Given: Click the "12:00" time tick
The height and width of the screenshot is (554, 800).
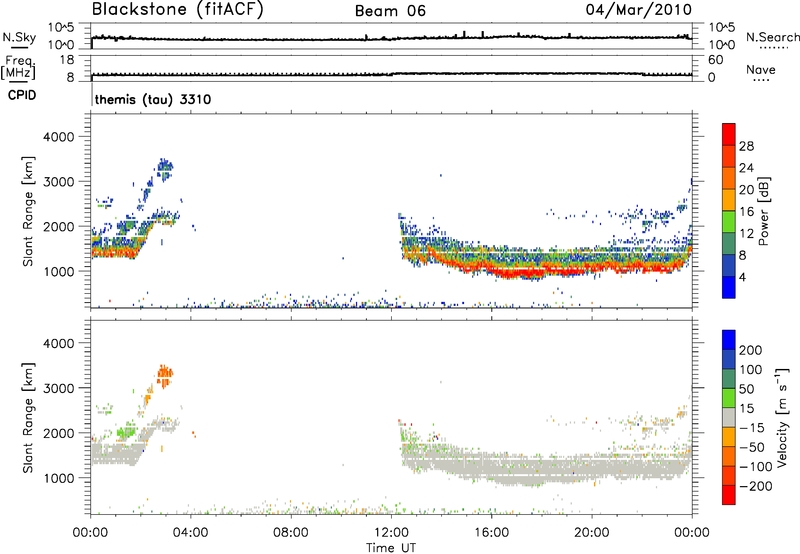Looking at the screenshot, I should [x=391, y=533].
